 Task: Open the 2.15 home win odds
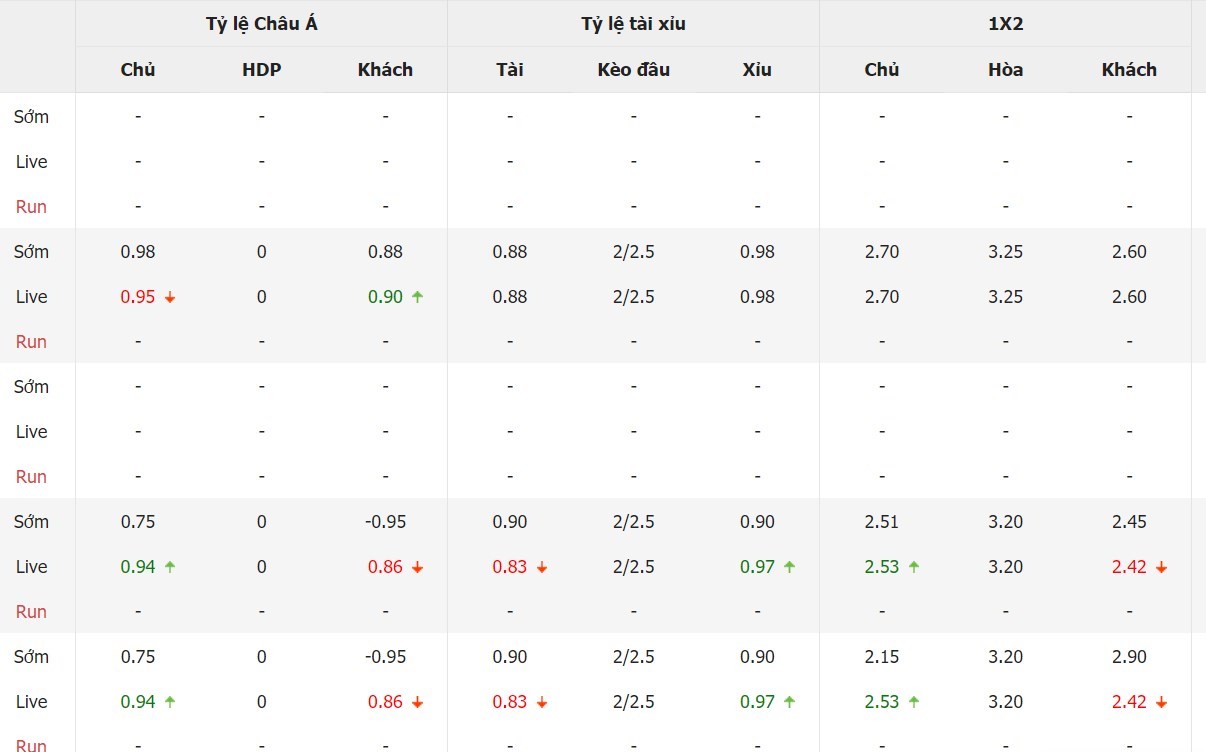[x=882, y=657]
